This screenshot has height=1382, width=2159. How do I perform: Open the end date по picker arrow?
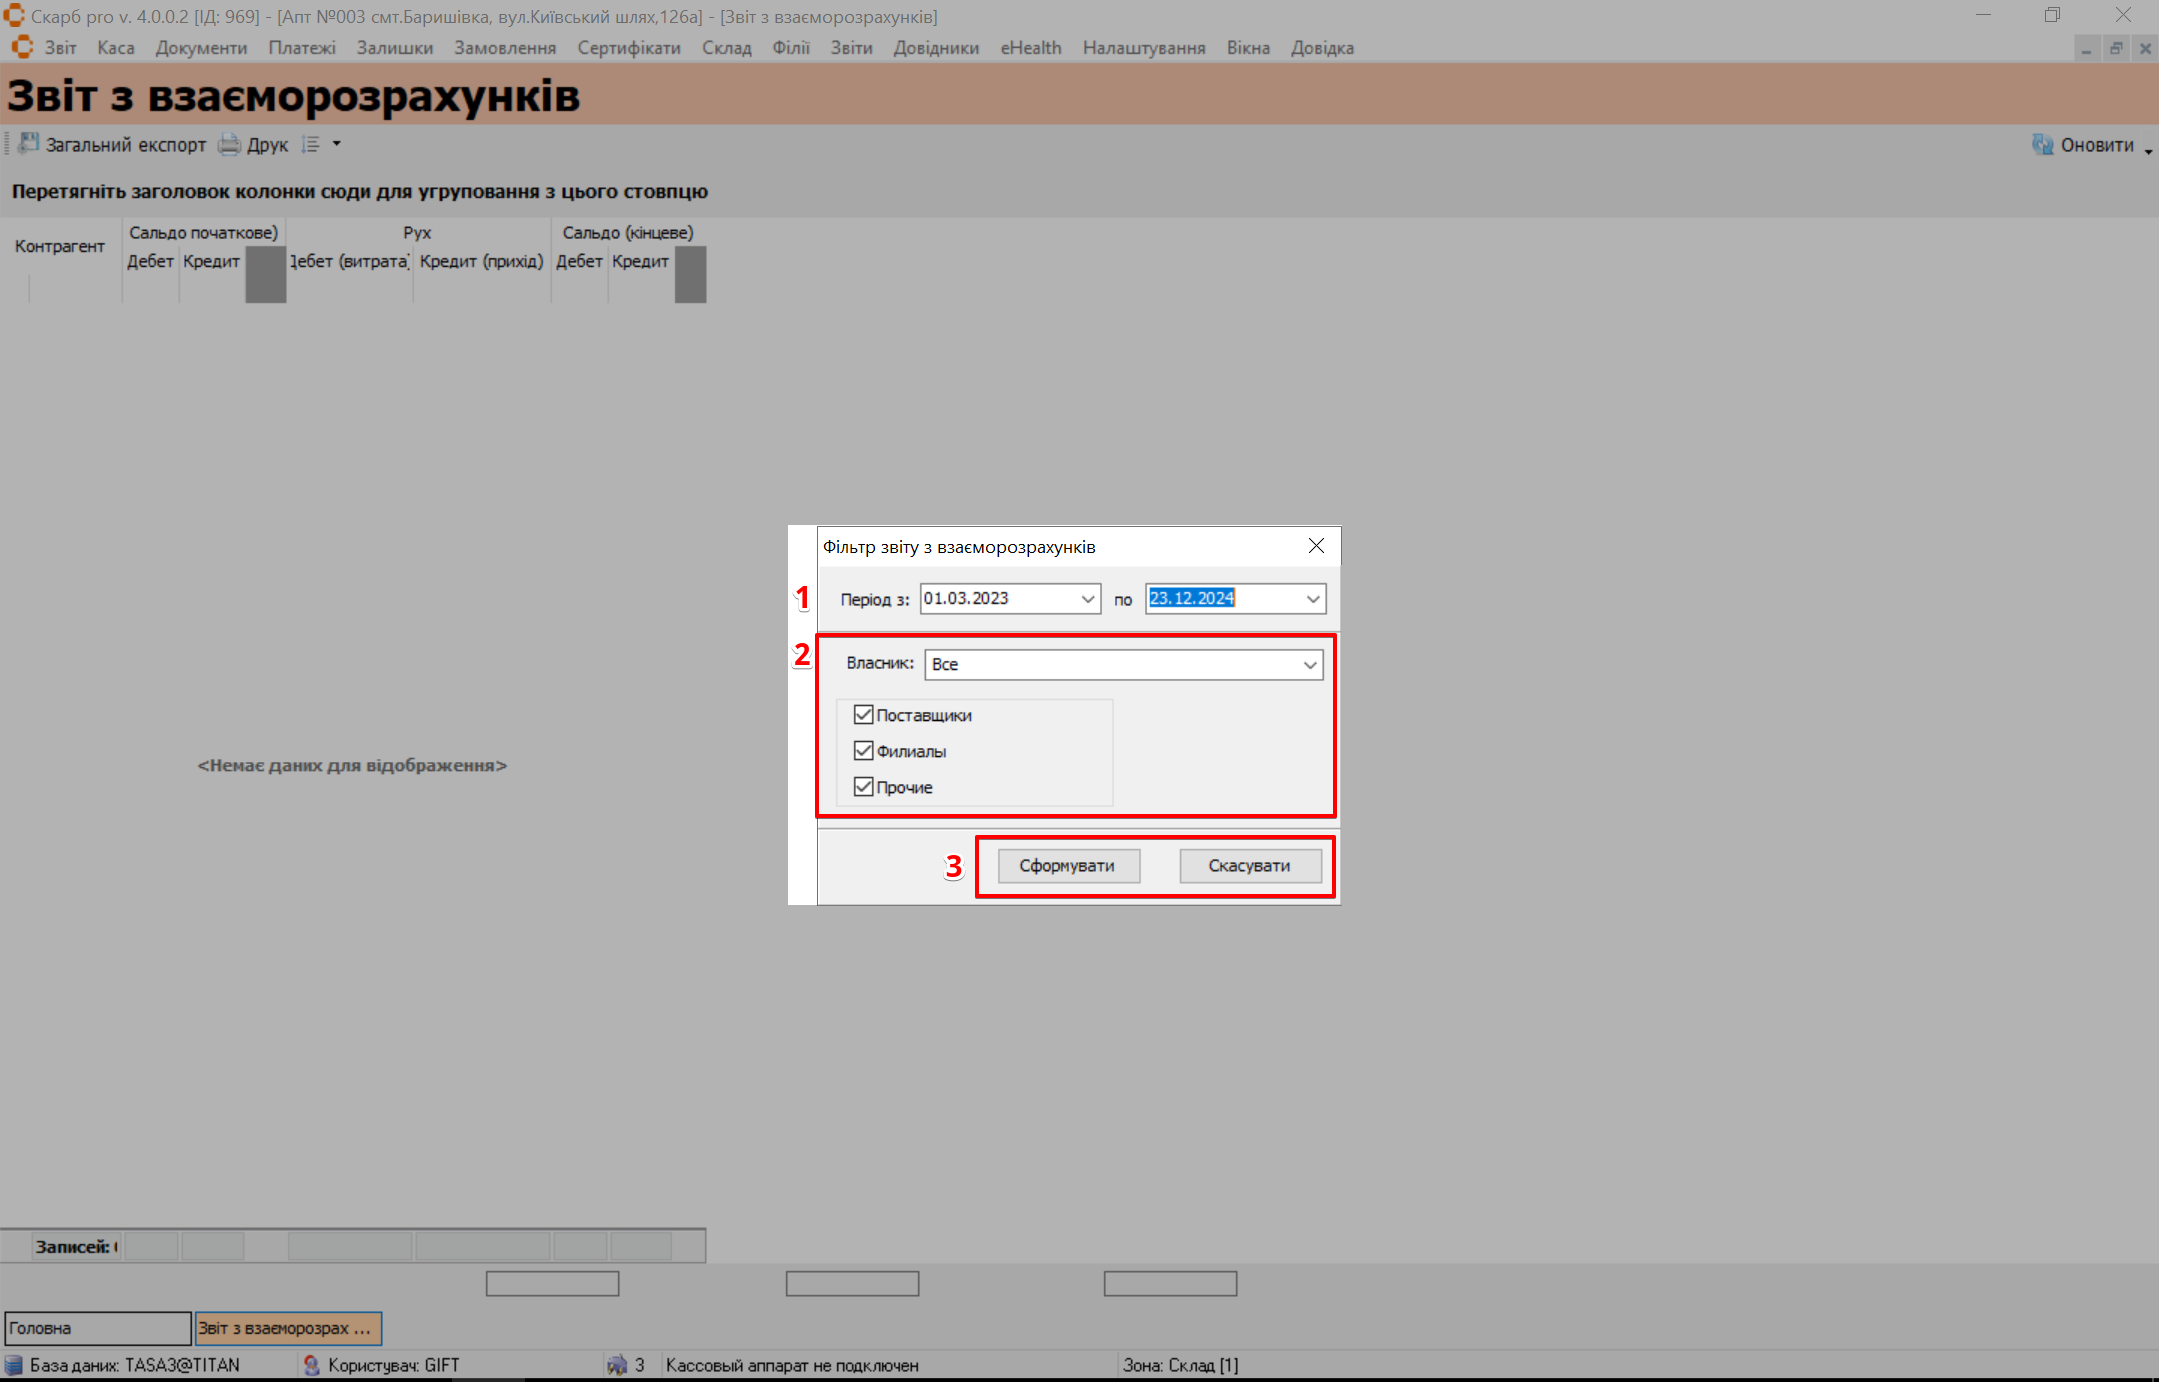1312,599
